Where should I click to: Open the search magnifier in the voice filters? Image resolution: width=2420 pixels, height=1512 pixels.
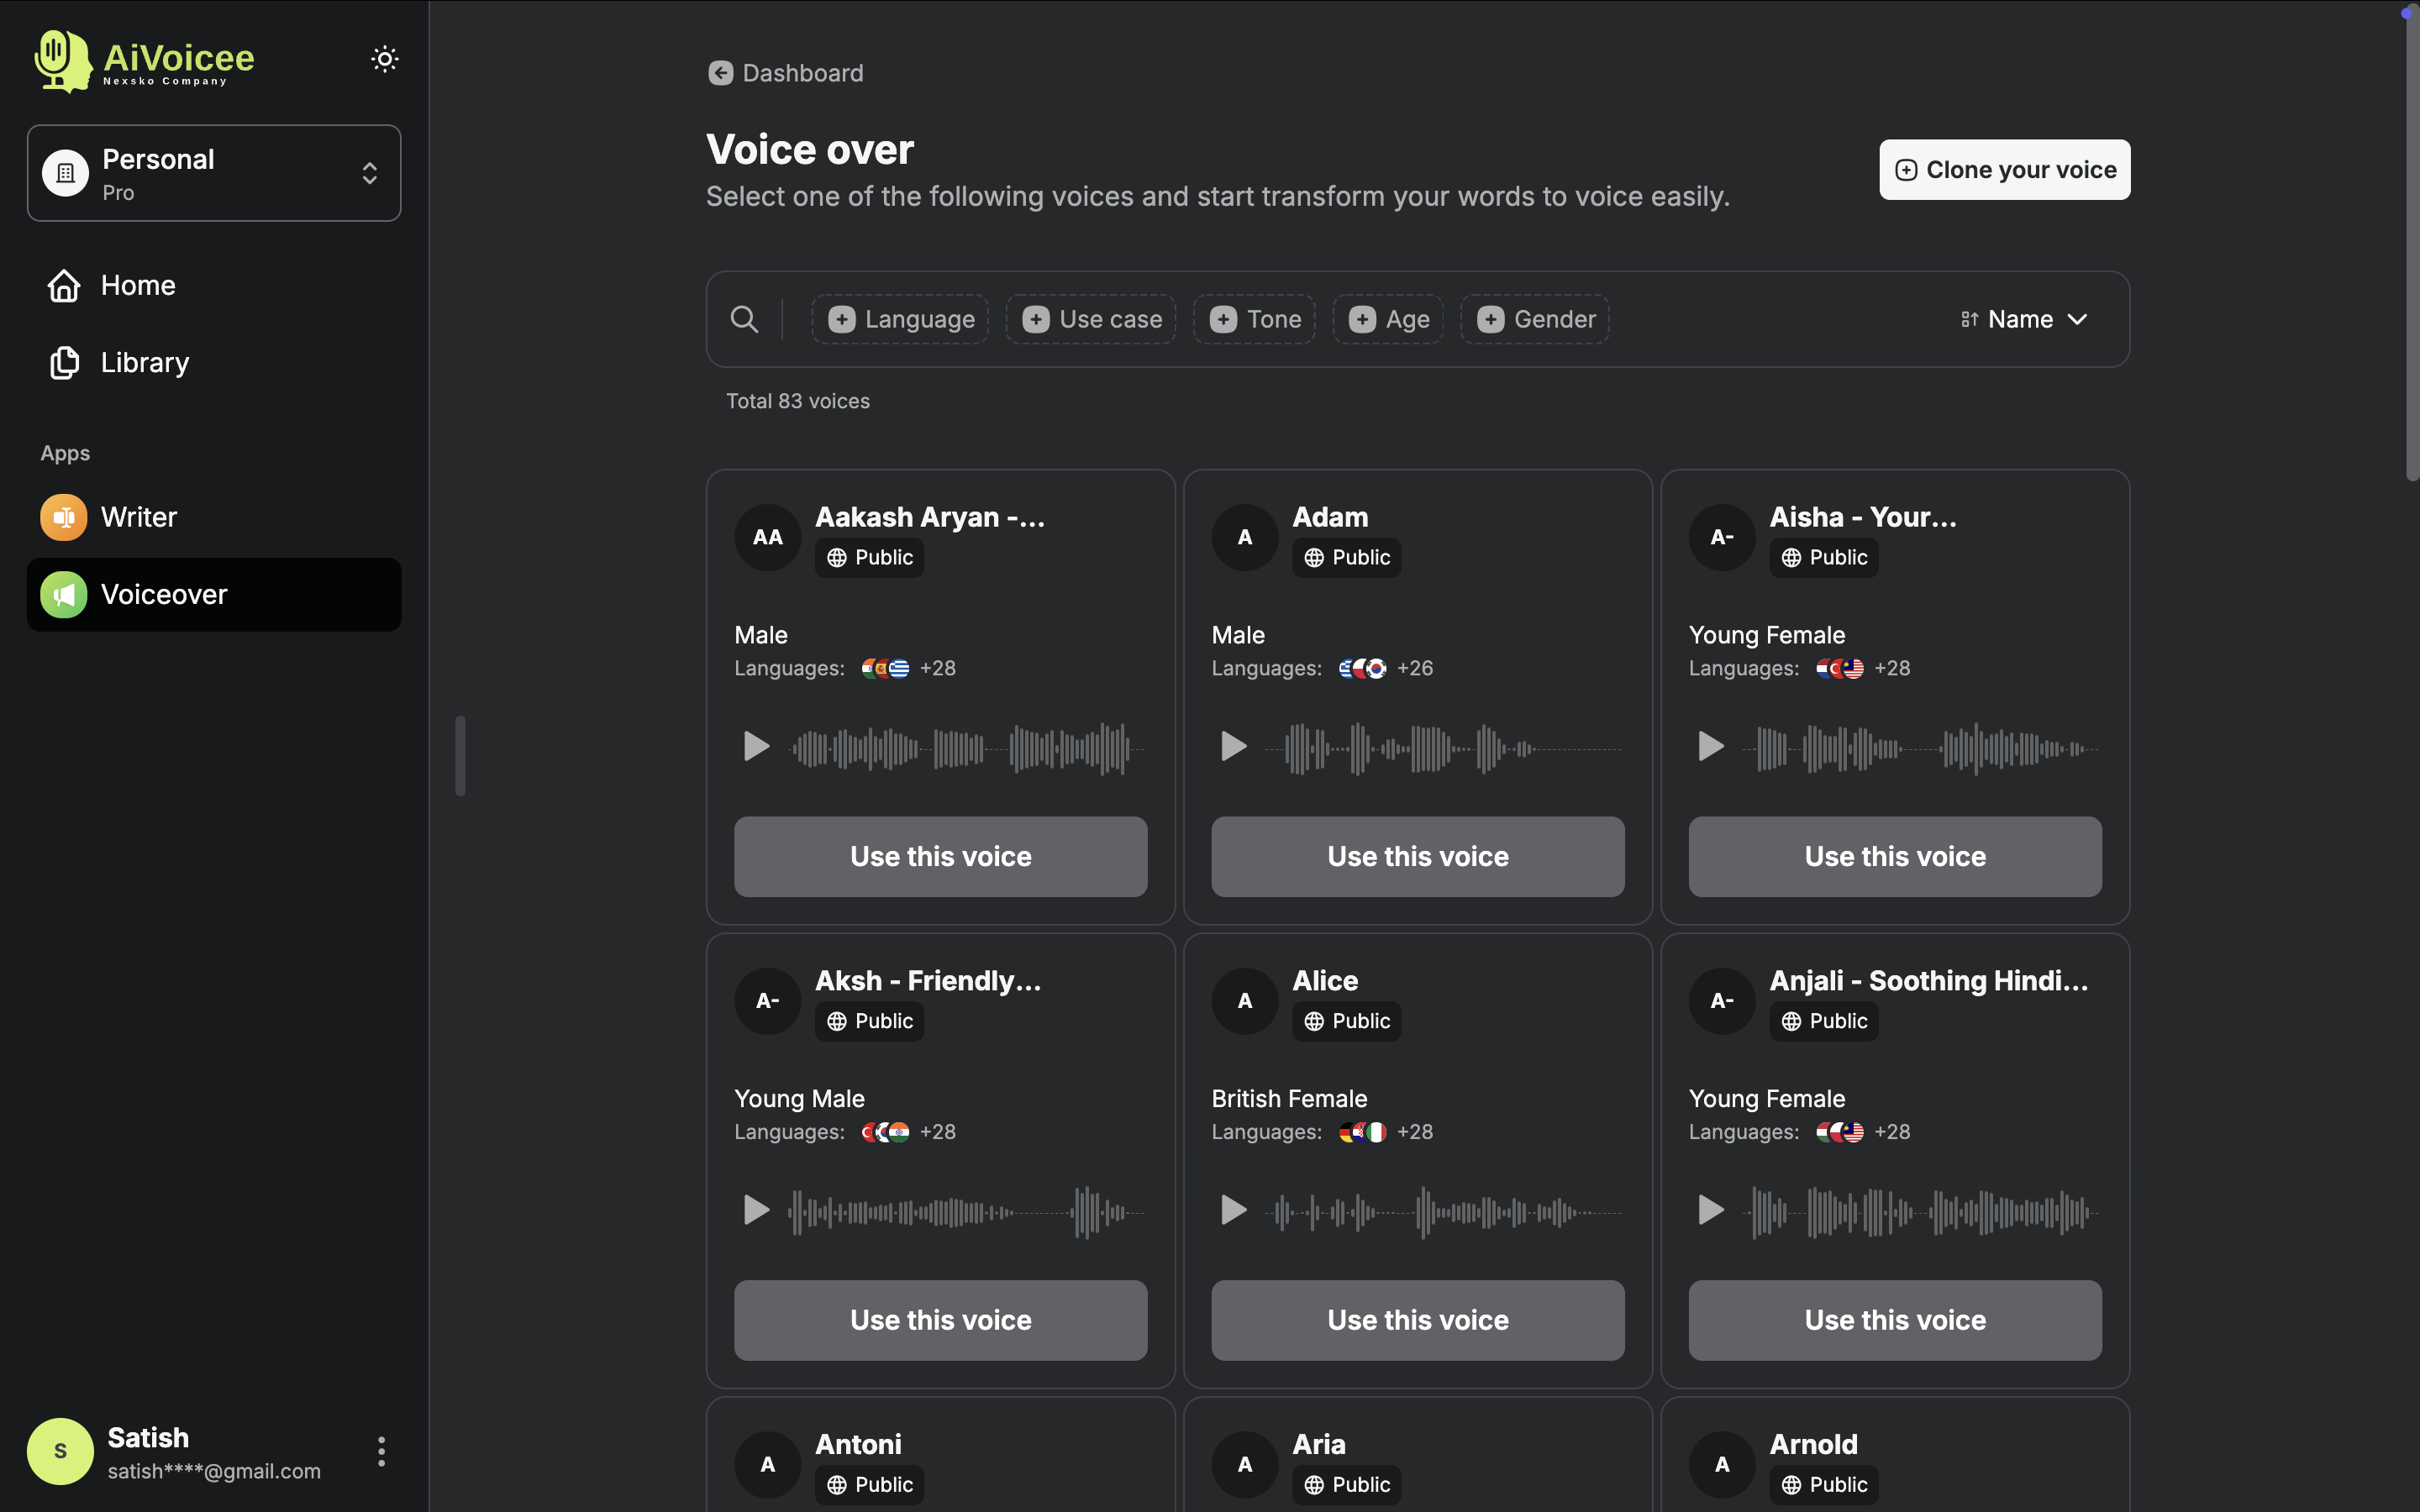[x=744, y=318]
